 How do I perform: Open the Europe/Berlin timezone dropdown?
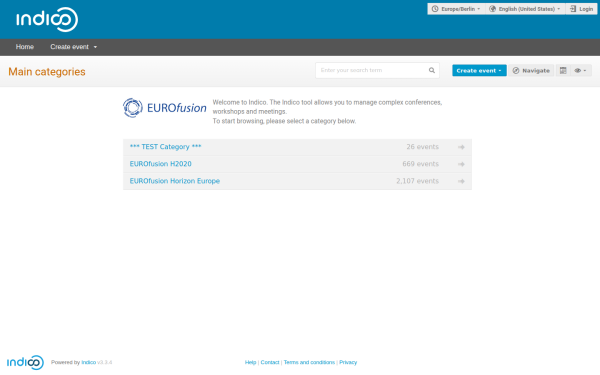click(x=456, y=9)
